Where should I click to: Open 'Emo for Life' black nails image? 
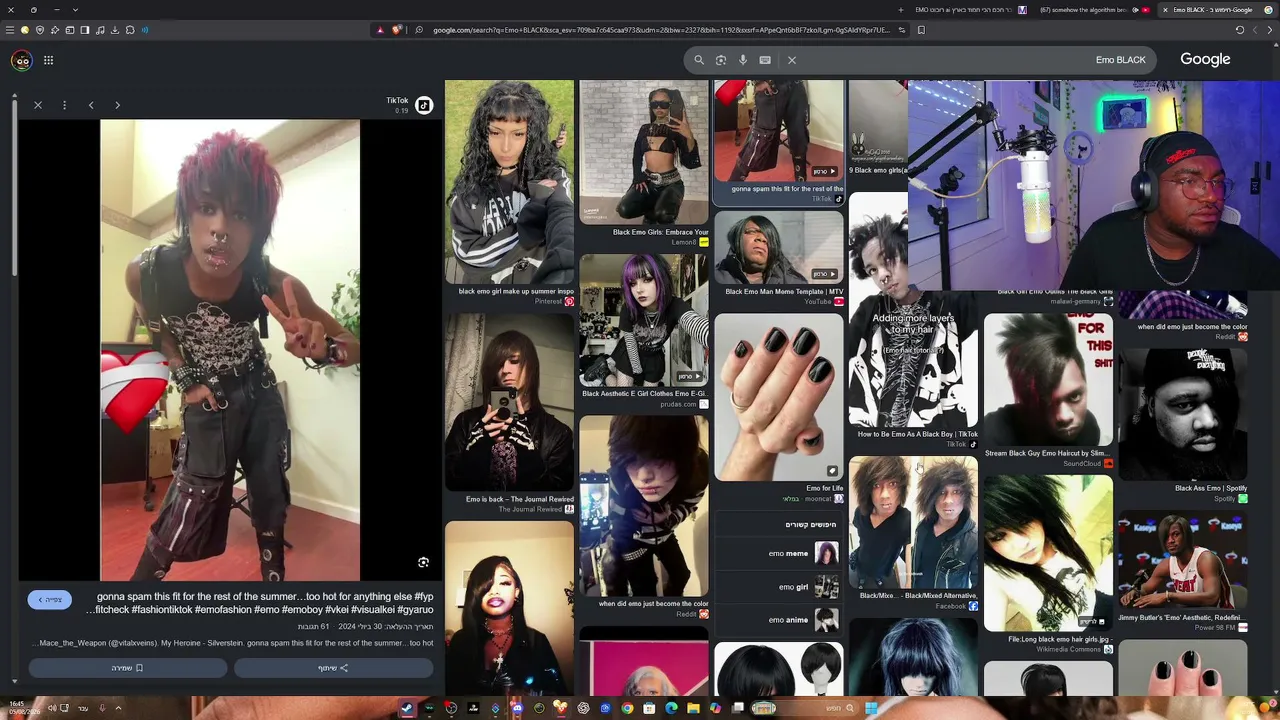(x=779, y=397)
